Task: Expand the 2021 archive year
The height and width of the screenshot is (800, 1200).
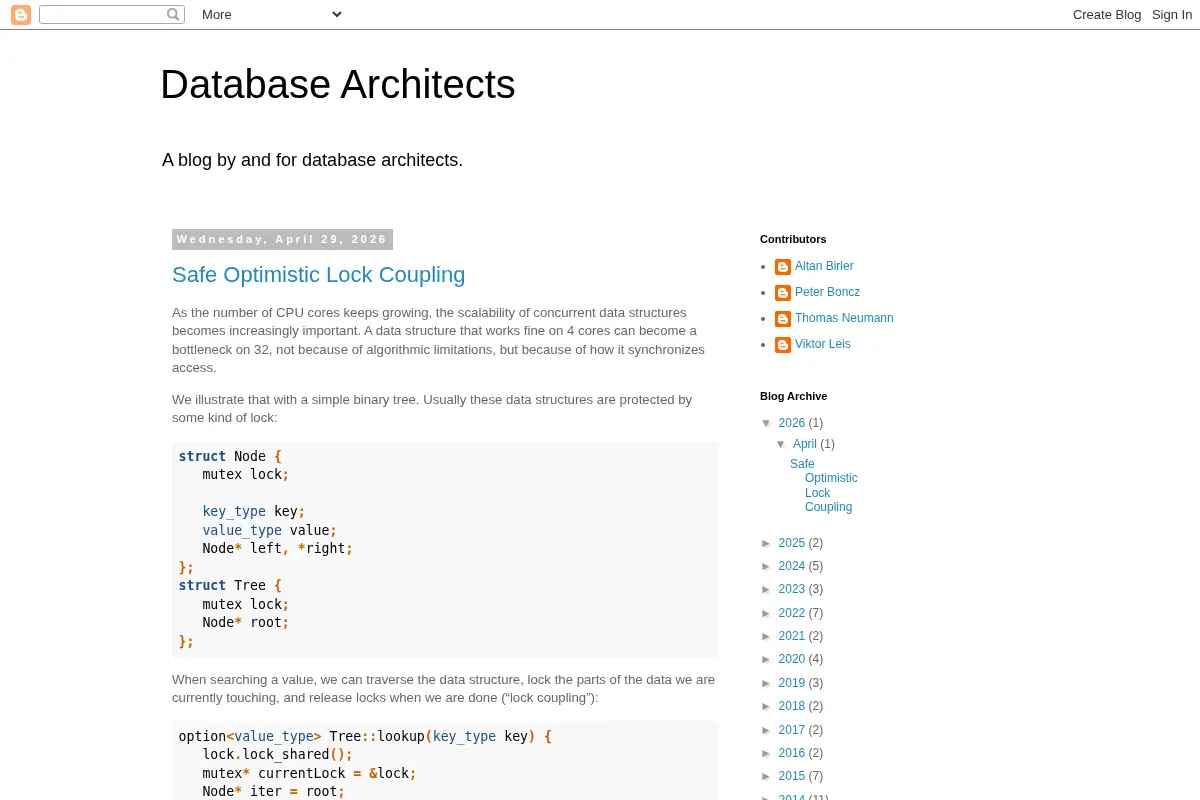Action: [767, 637]
